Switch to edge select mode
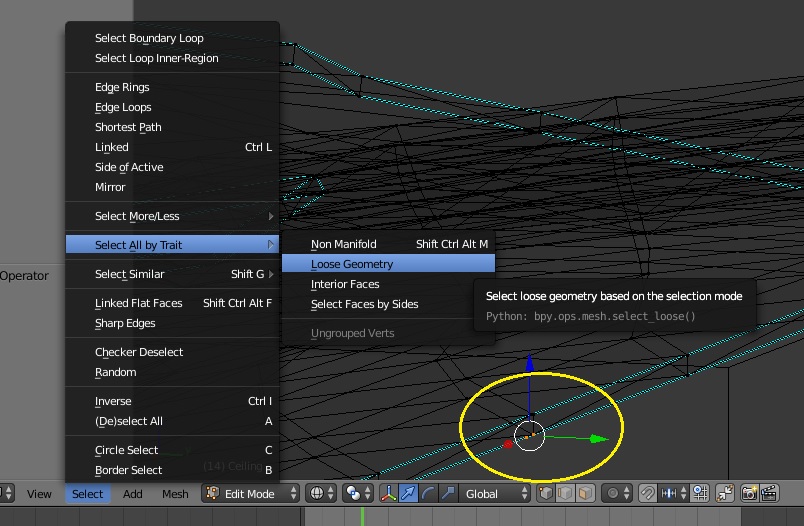Viewport: 804px width, 526px height. (565, 493)
